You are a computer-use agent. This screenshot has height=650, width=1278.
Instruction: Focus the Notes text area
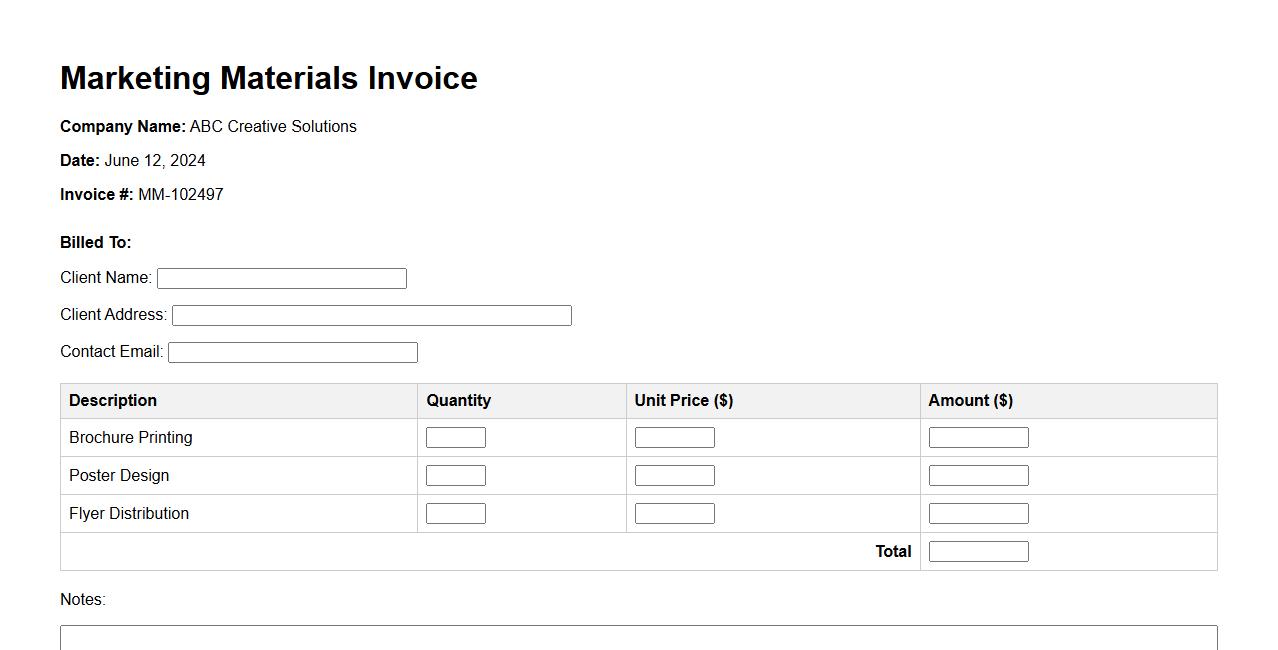pyautogui.click(x=638, y=638)
